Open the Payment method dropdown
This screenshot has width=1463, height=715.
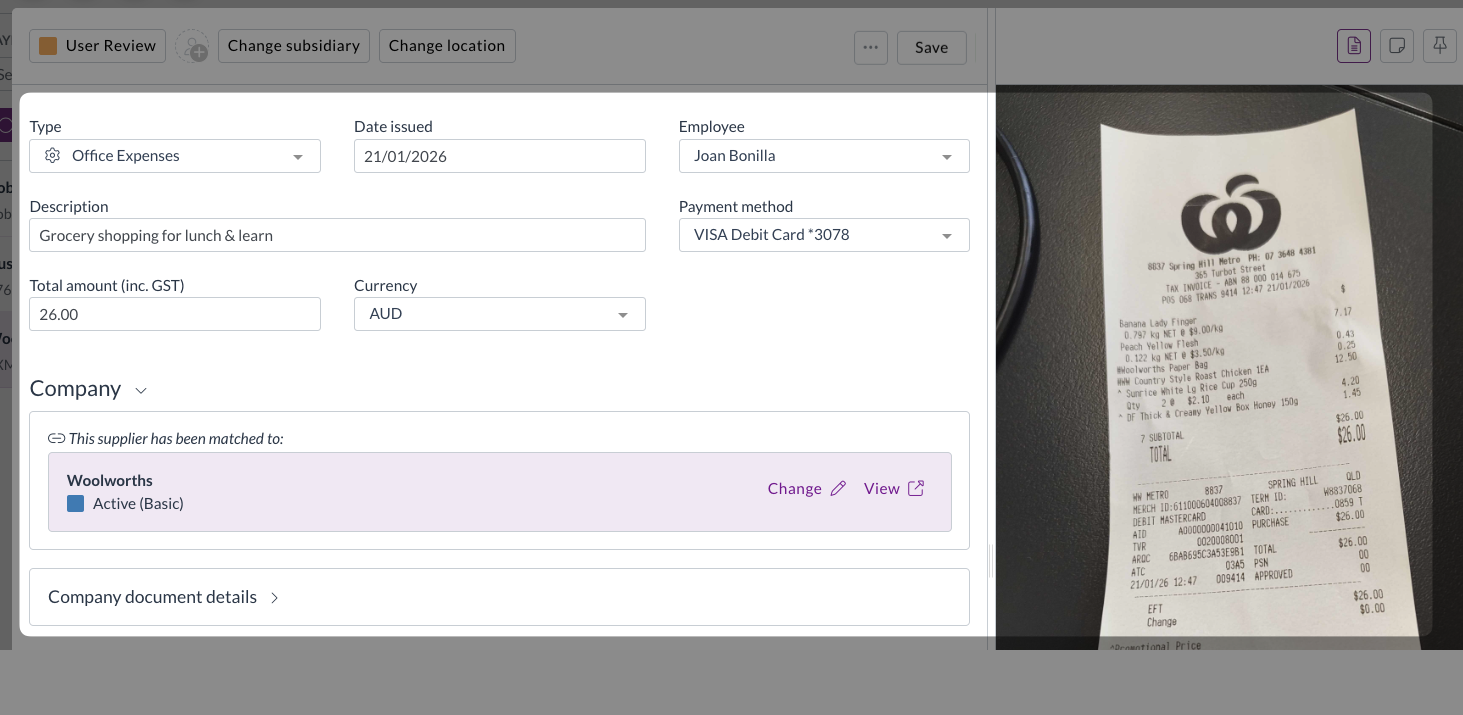coord(946,236)
